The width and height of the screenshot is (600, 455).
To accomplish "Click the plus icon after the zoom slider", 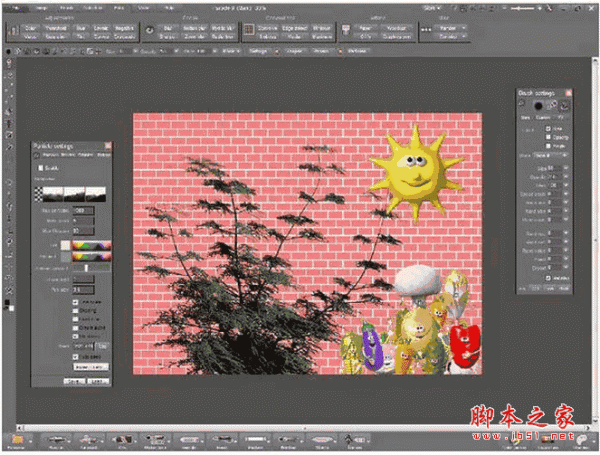I will pyautogui.click(x=540, y=8).
